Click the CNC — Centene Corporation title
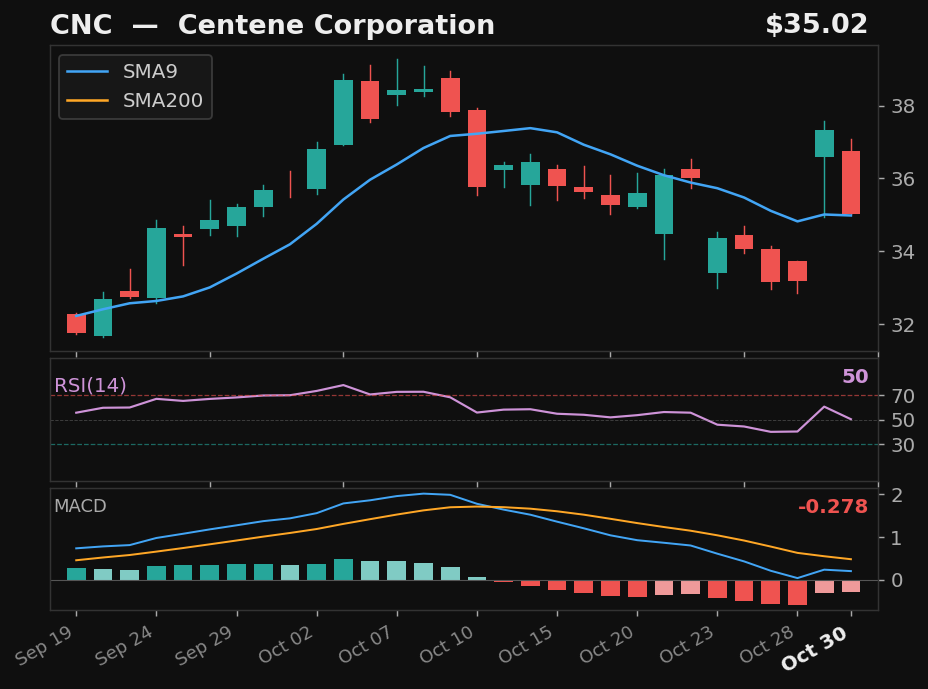Viewport: 928px width, 689px height. [272, 25]
